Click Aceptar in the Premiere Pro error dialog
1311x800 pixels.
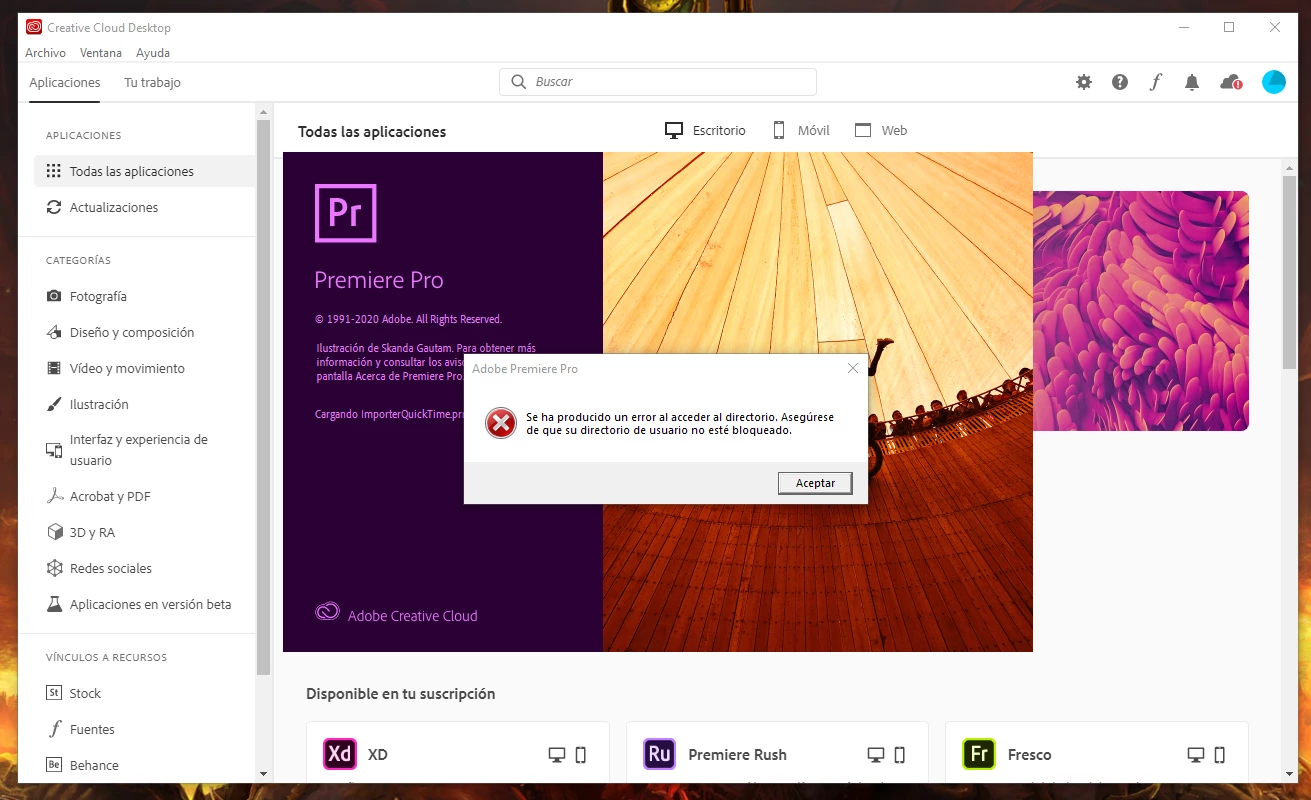click(x=815, y=483)
